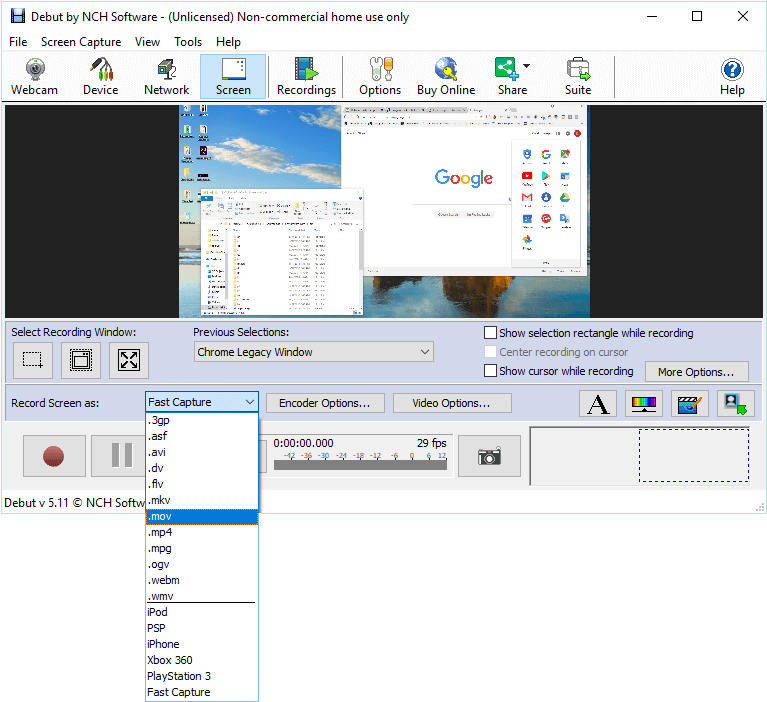Screen dimensions: 767x702
Task: Open the Help menu
Action: coord(228,42)
